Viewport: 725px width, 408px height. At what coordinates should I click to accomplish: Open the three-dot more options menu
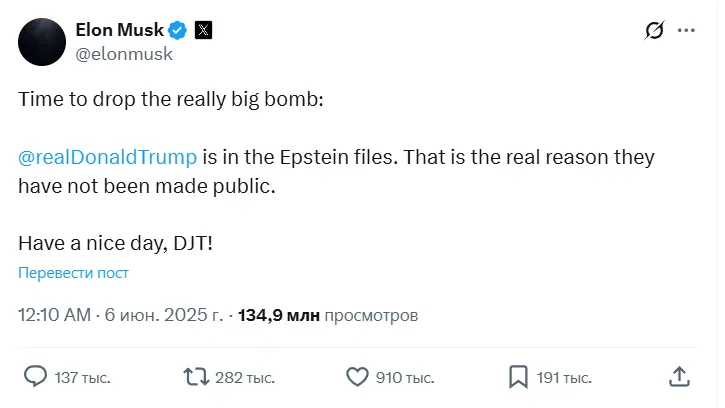coord(686,31)
